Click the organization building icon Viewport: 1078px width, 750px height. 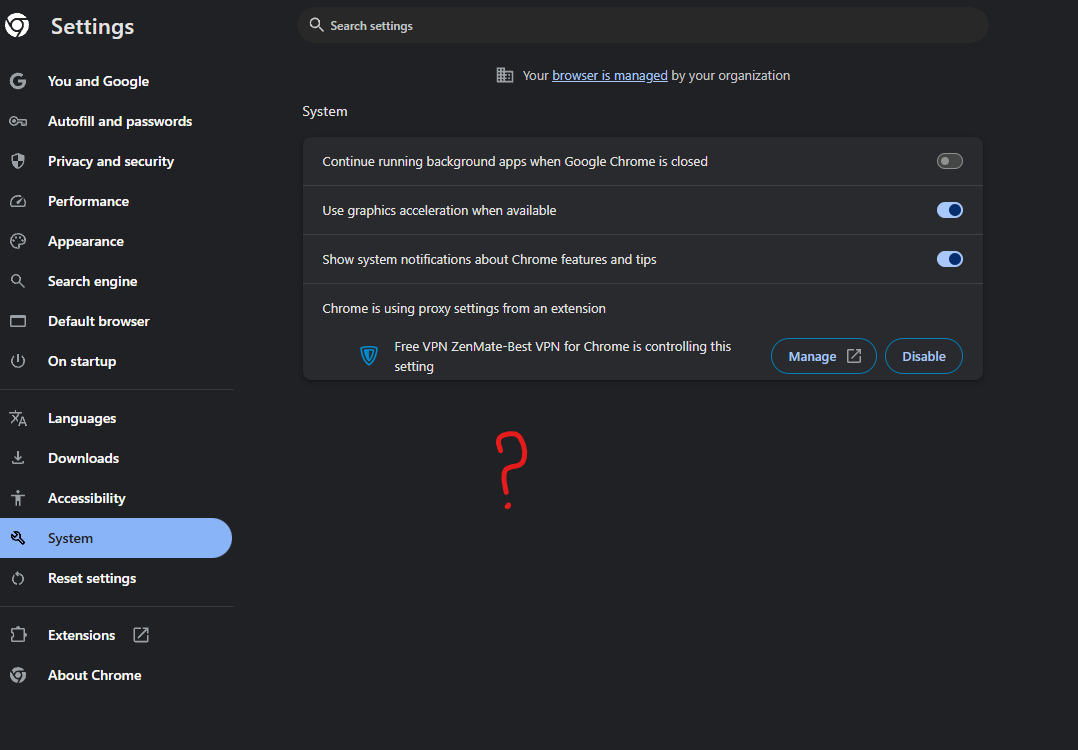[x=505, y=75]
